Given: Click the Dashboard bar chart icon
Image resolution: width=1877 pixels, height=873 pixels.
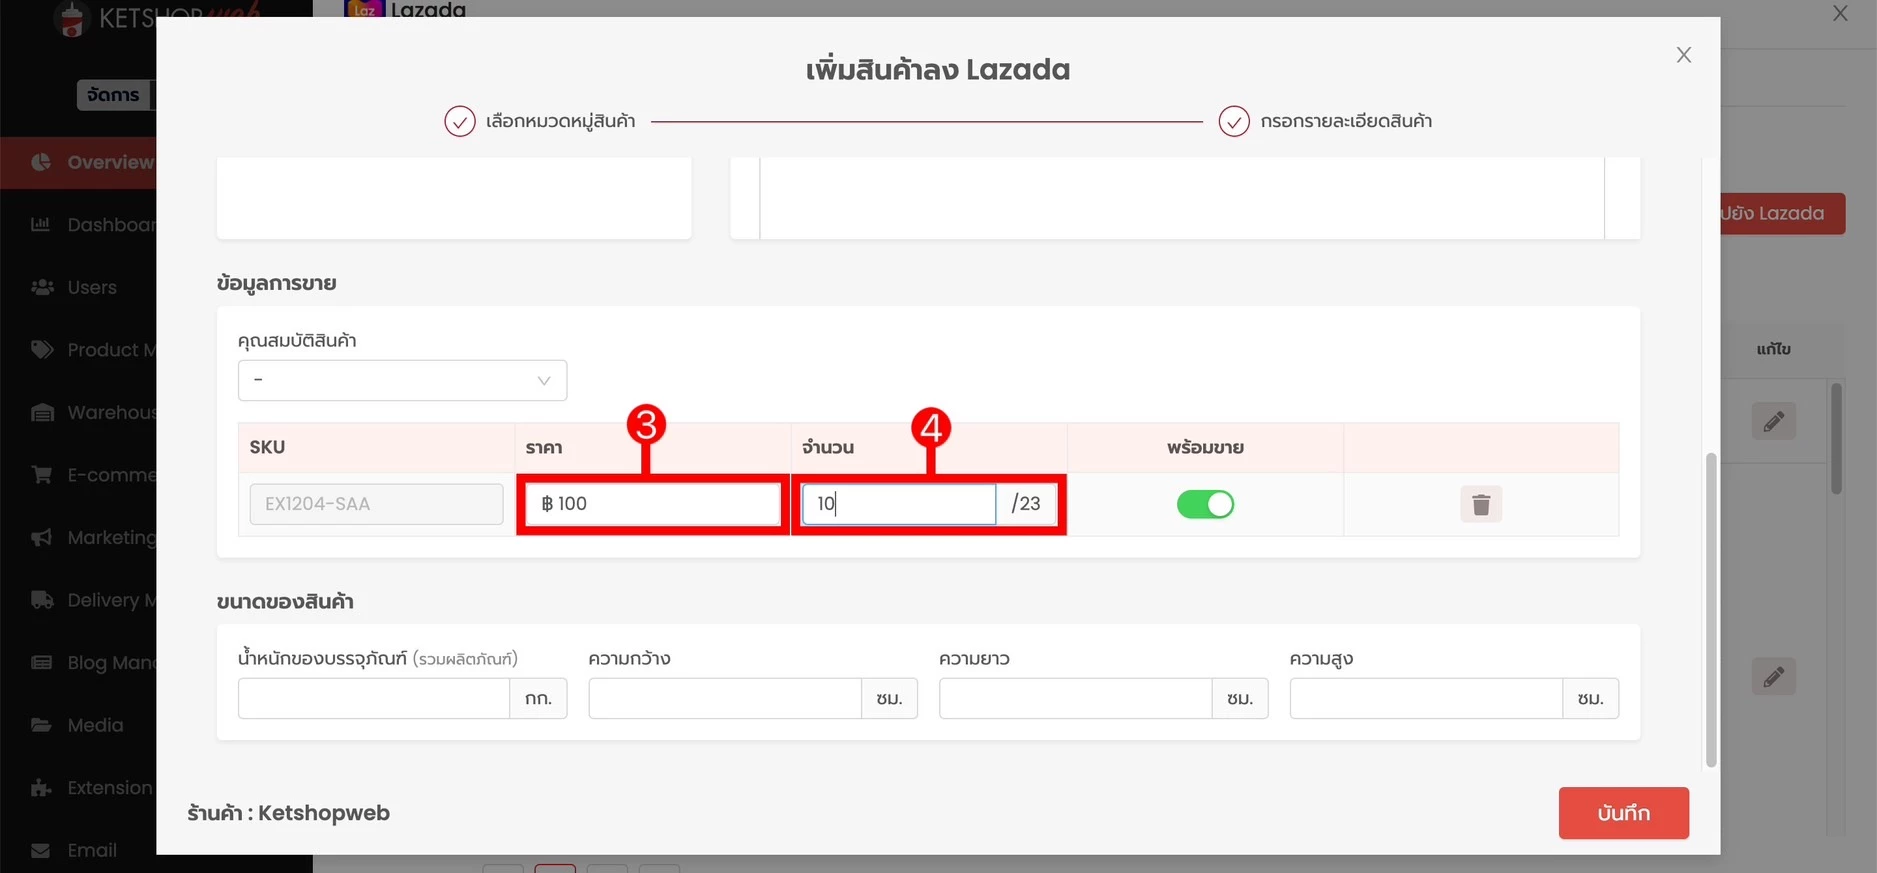Looking at the screenshot, I should pos(41,224).
